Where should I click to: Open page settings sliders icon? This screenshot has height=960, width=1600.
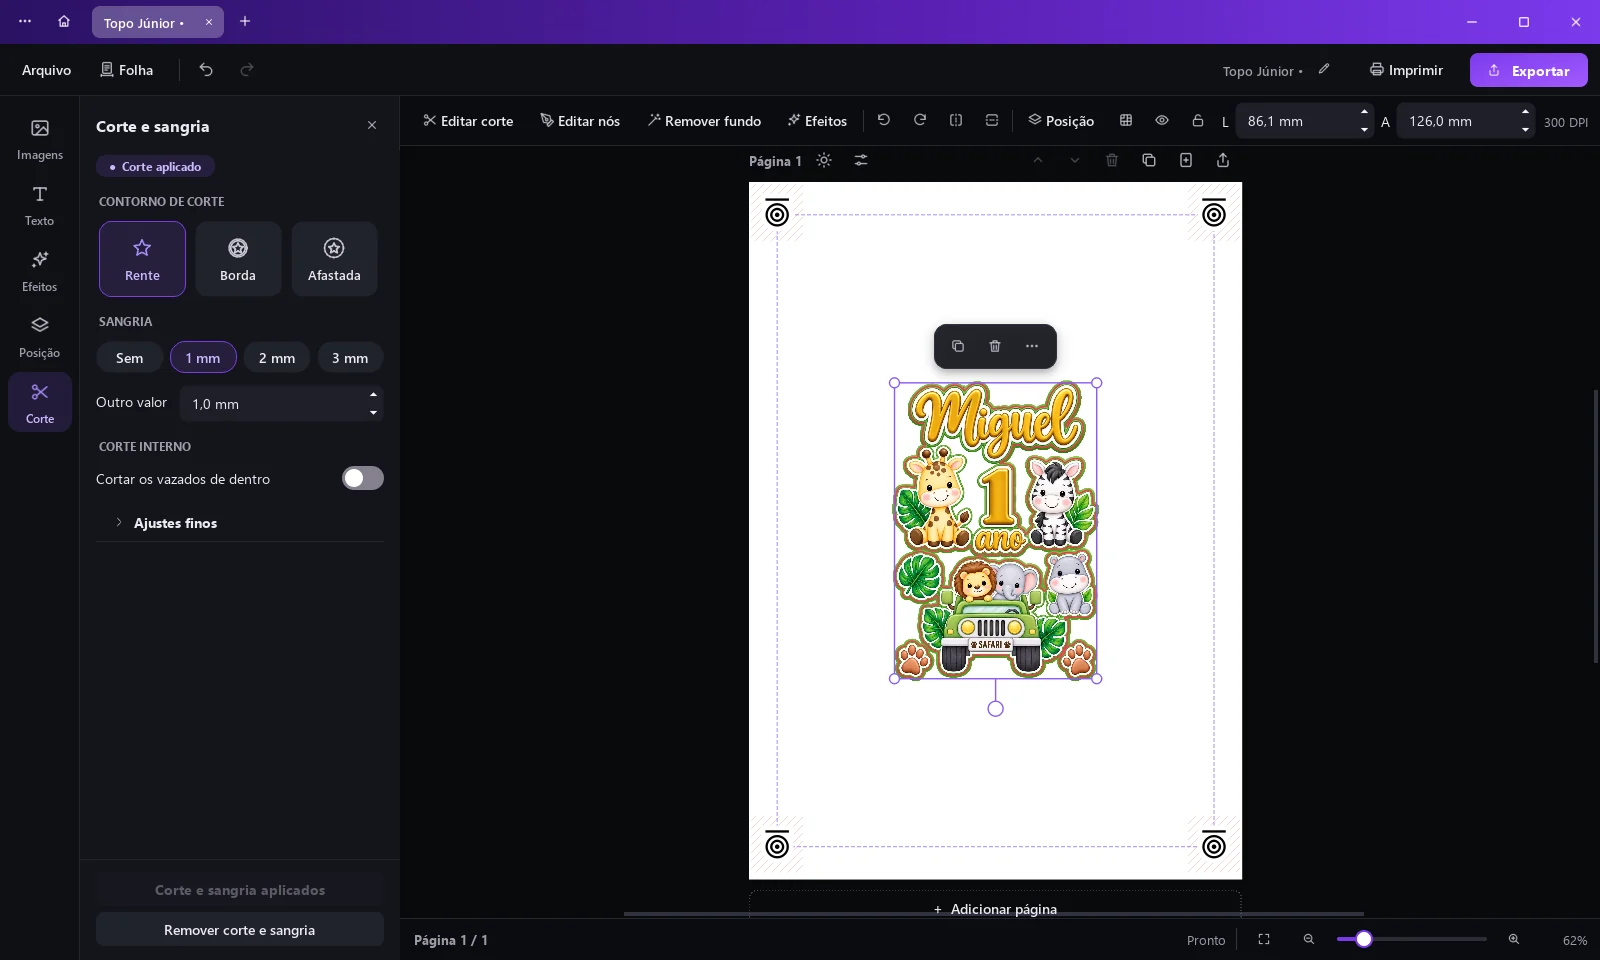(861, 160)
